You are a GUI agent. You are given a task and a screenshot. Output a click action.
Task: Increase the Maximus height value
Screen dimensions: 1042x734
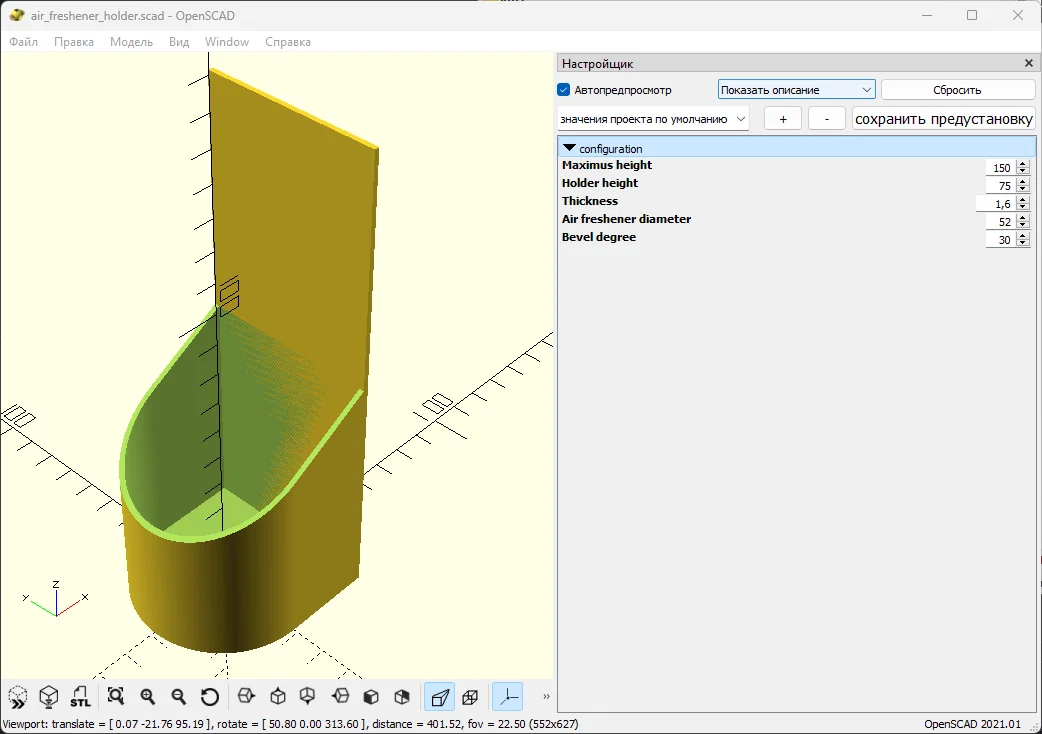[1023, 164]
